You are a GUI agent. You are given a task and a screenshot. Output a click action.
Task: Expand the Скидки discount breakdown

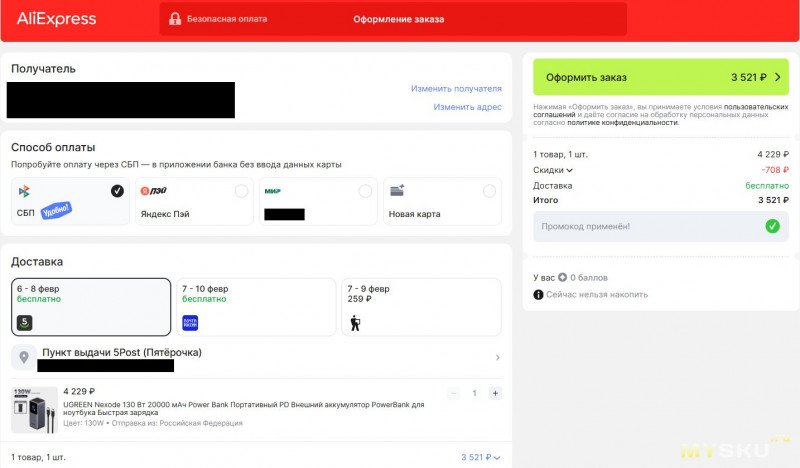[553, 170]
